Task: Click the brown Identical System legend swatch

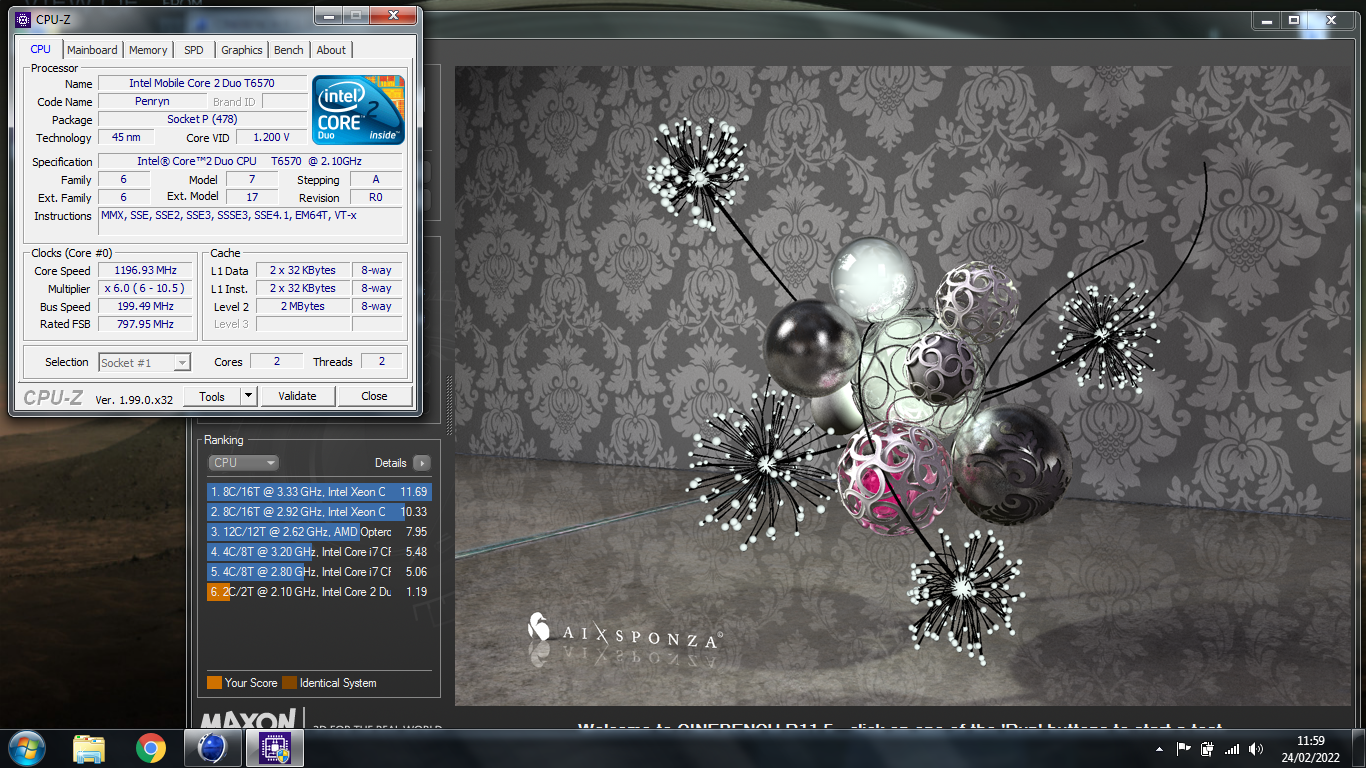Action: (x=289, y=683)
